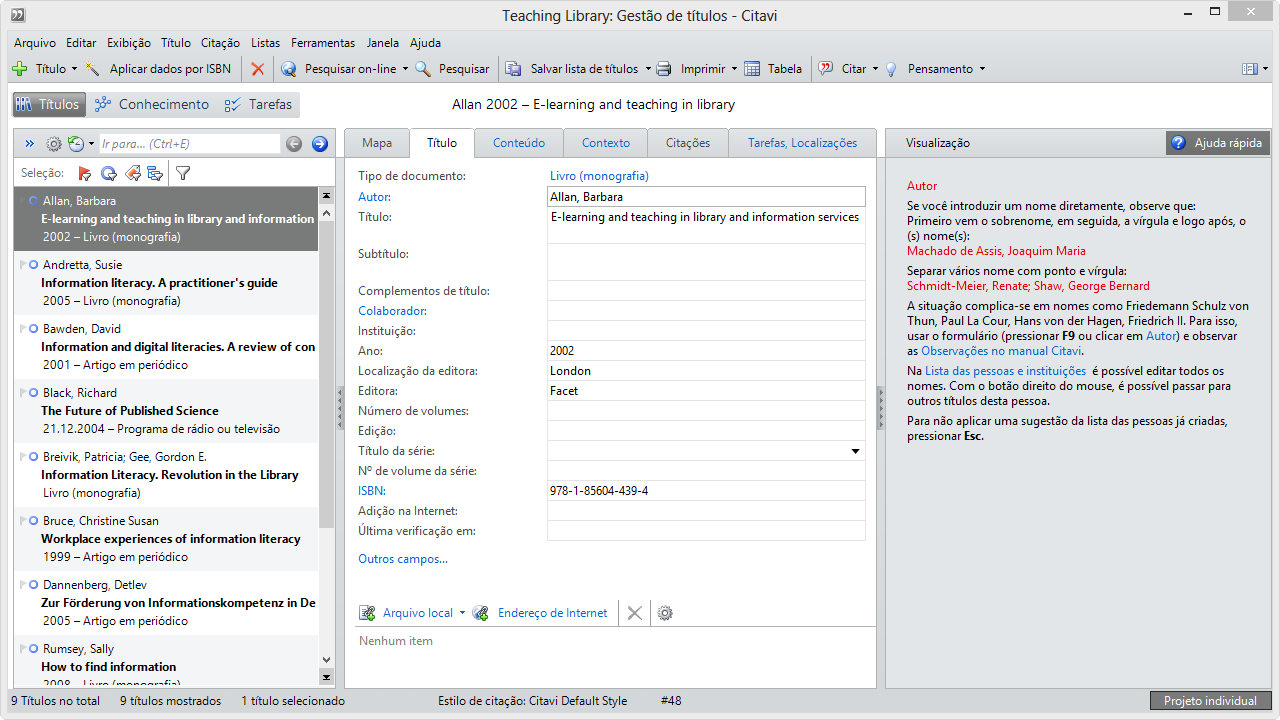Click the orange tag selection filter icon
The width and height of the screenshot is (1280, 720).
coord(132,173)
